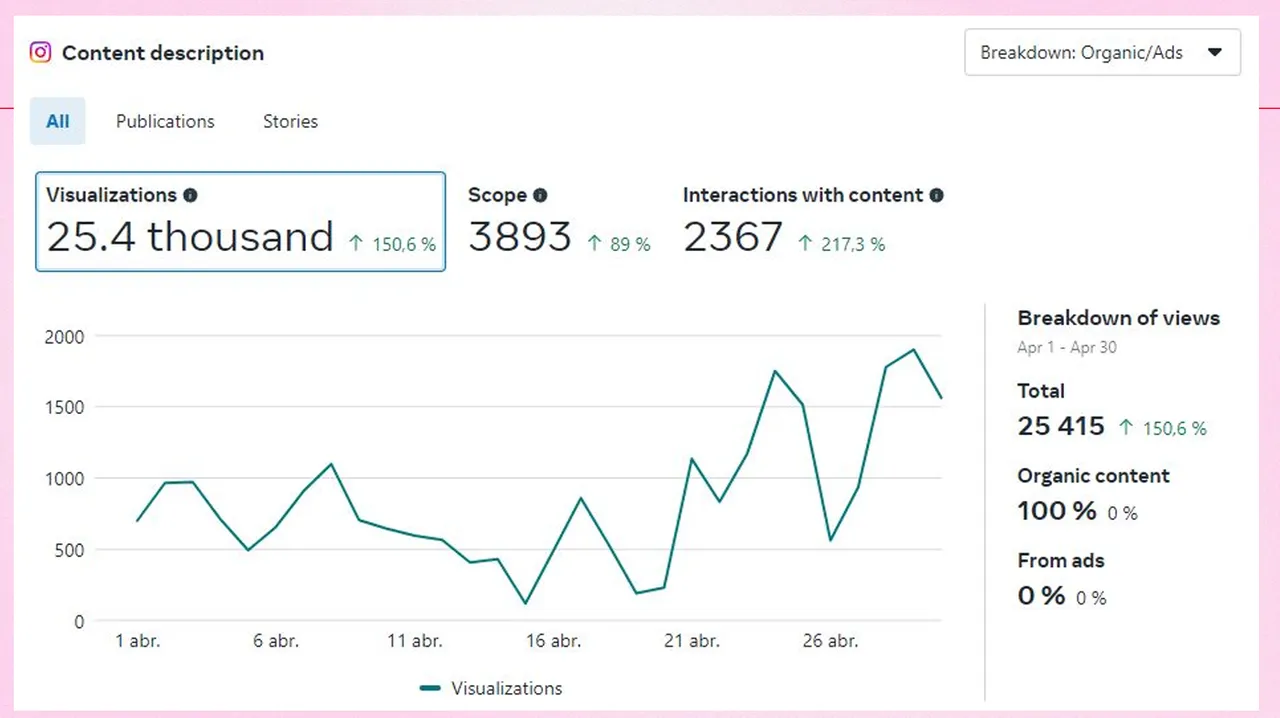The width and height of the screenshot is (1280, 718).
Task: Click the info icon beside Scope
Action: tap(540, 196)
